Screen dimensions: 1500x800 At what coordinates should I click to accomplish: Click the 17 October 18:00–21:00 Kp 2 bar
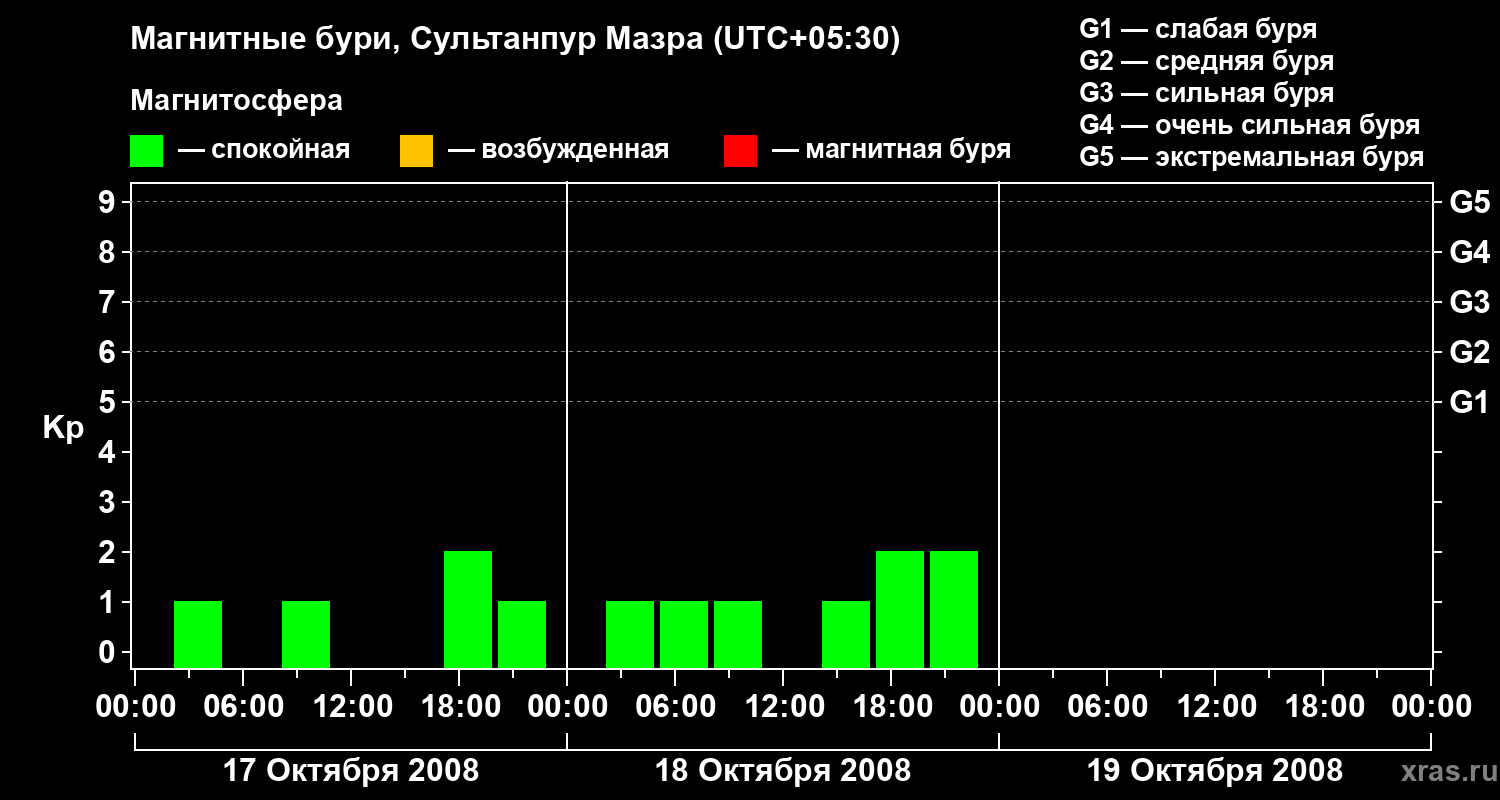coord(468,609)
